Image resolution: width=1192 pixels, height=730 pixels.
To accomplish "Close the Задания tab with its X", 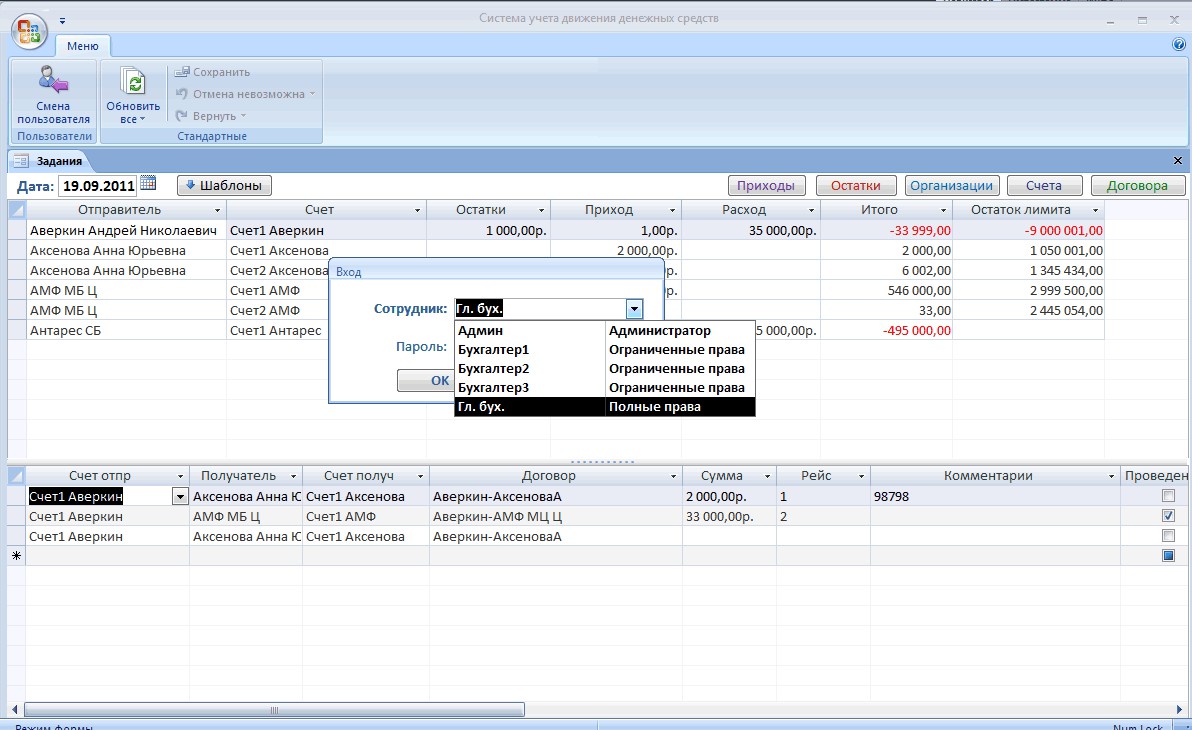I will (1178, 160).
